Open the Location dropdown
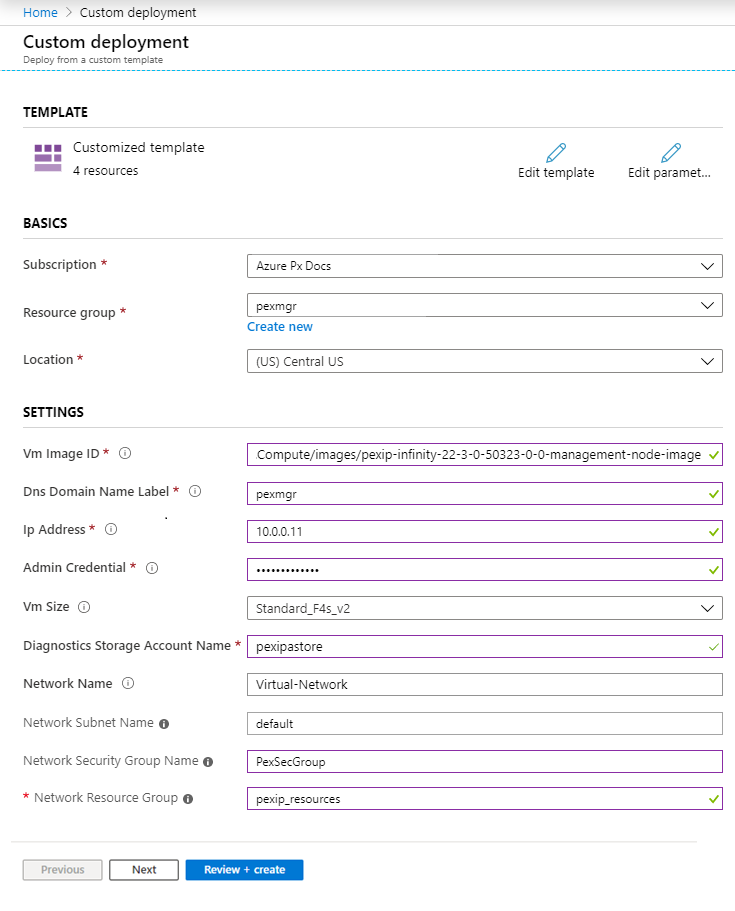Screen dimensions: 735x911 point(484,361)
